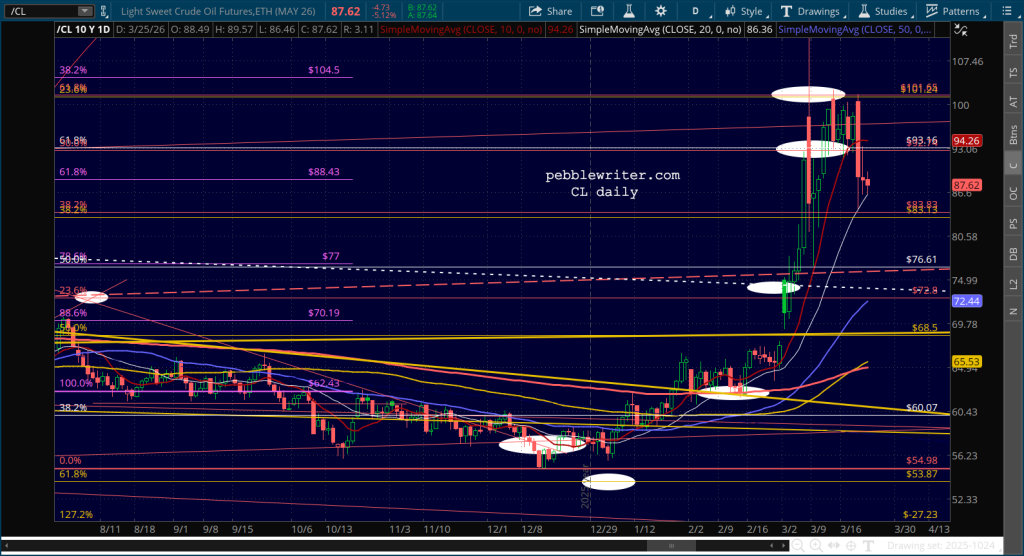Click the horizontal time scrollbar thumb
The width and height of the screenshot is (1024, 556).
(x=671, y=546)
